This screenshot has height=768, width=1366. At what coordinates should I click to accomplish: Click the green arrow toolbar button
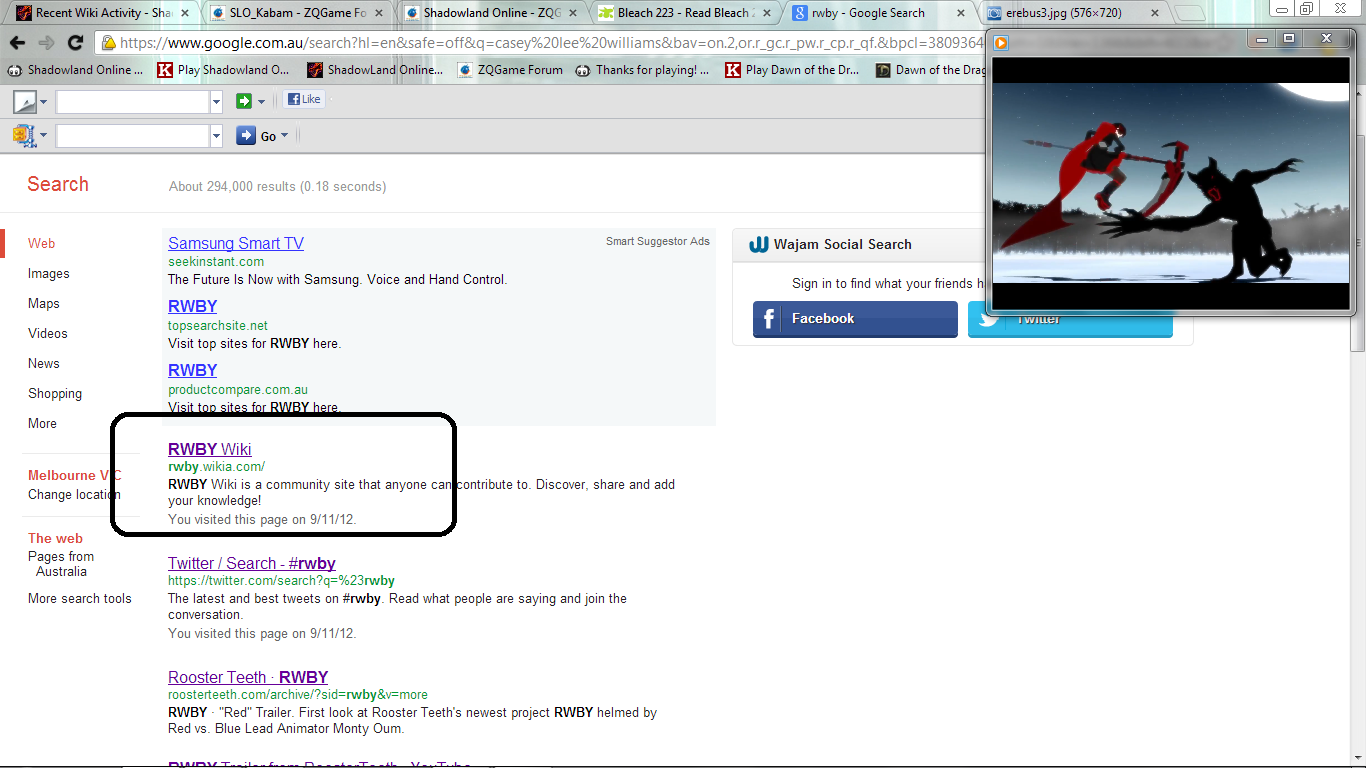(244, 101)
